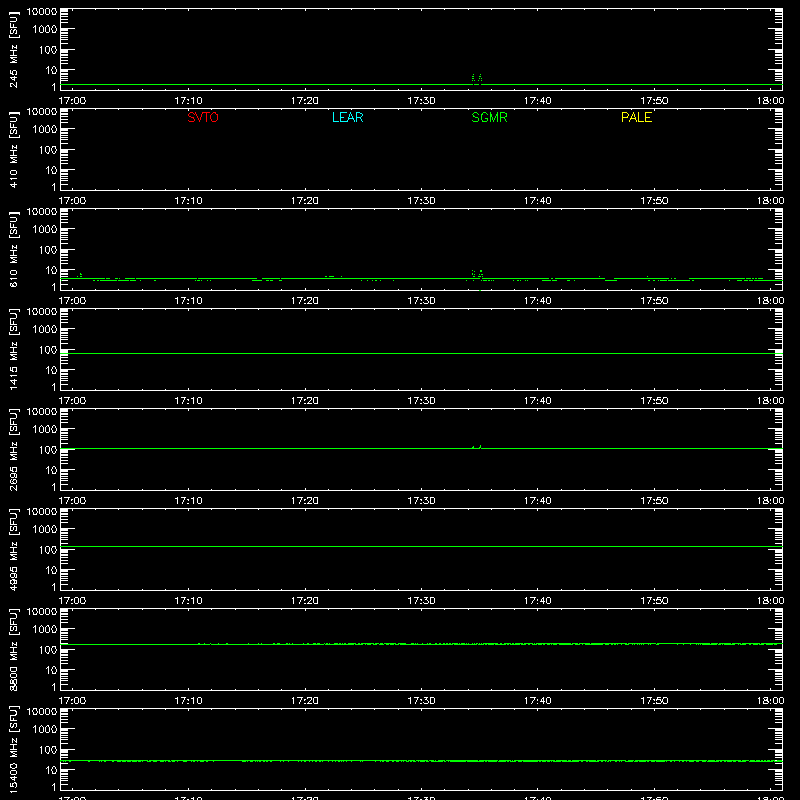Viewport: 800px width, 800px height.
Task: Click the cyan LEAR station label
Action: (x=347, y=117)
